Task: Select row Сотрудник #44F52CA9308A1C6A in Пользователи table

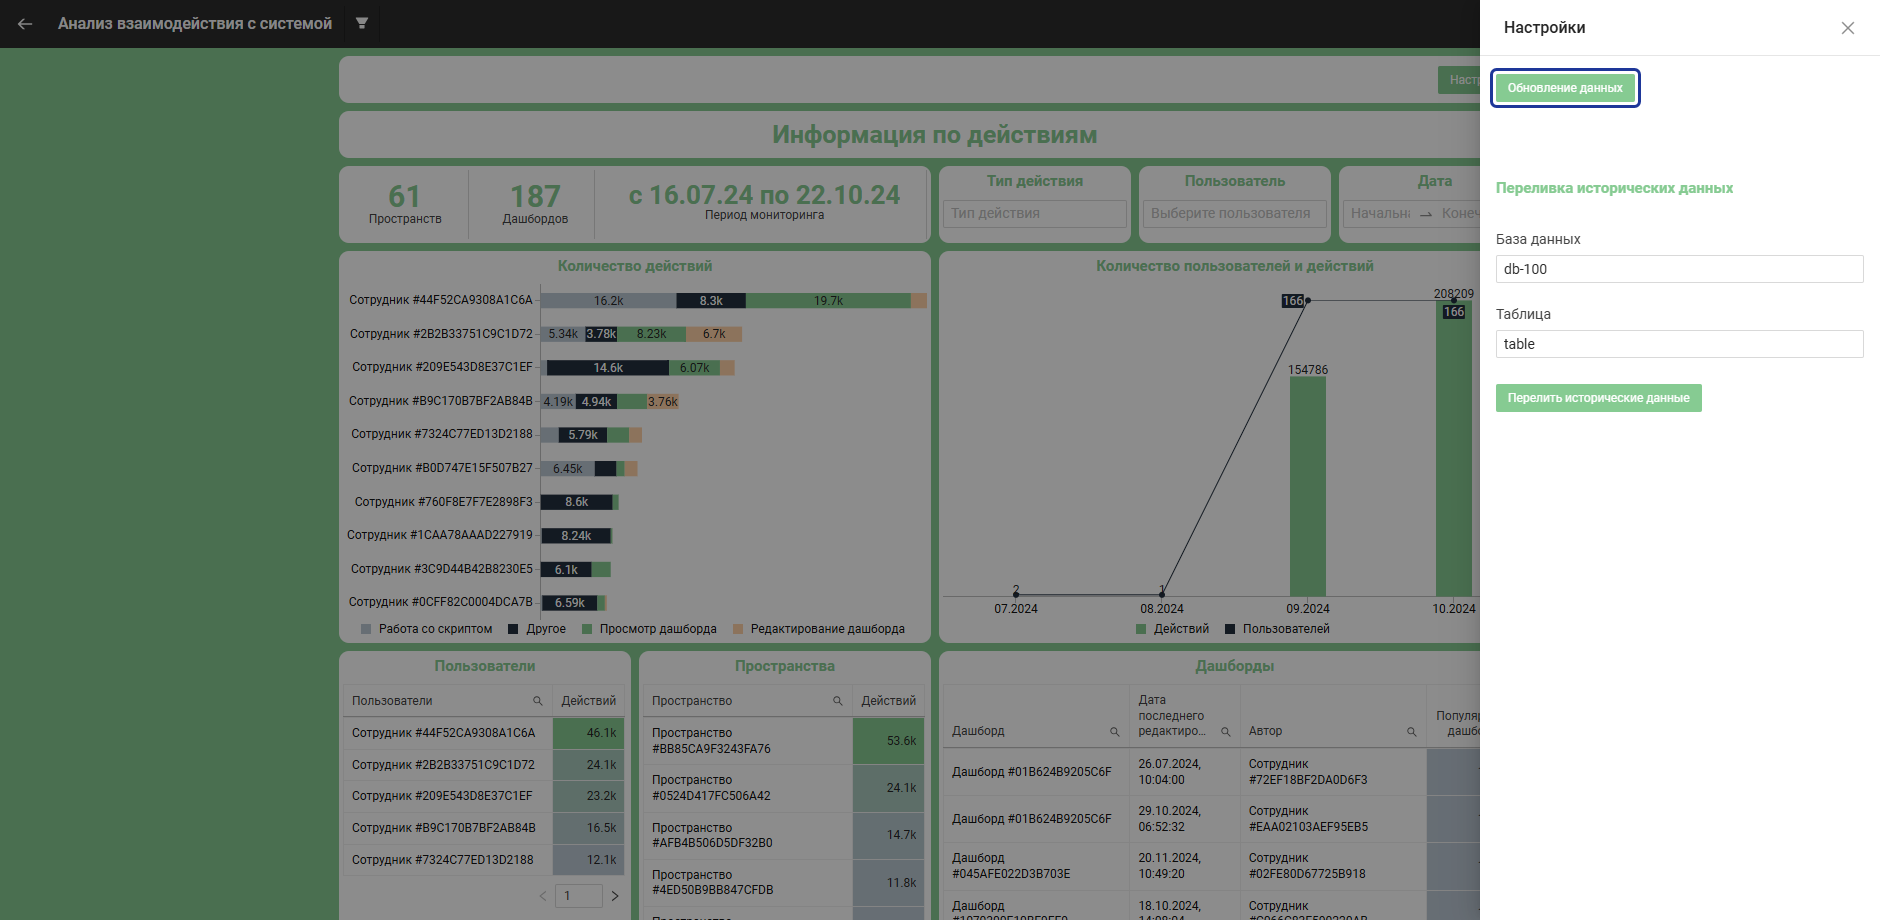Action: click(x=484, y=733)
